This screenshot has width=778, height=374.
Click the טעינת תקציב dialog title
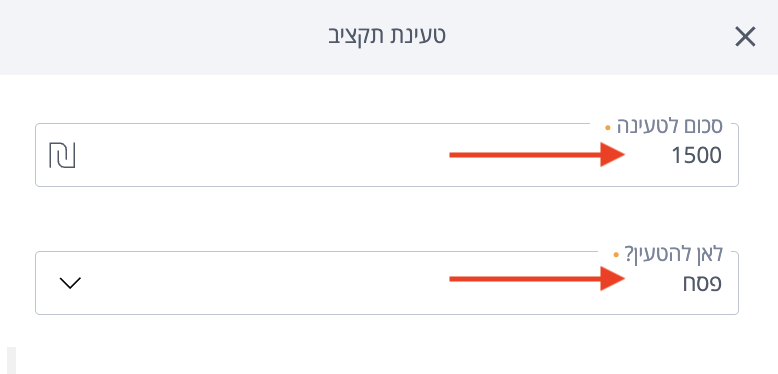387,36
